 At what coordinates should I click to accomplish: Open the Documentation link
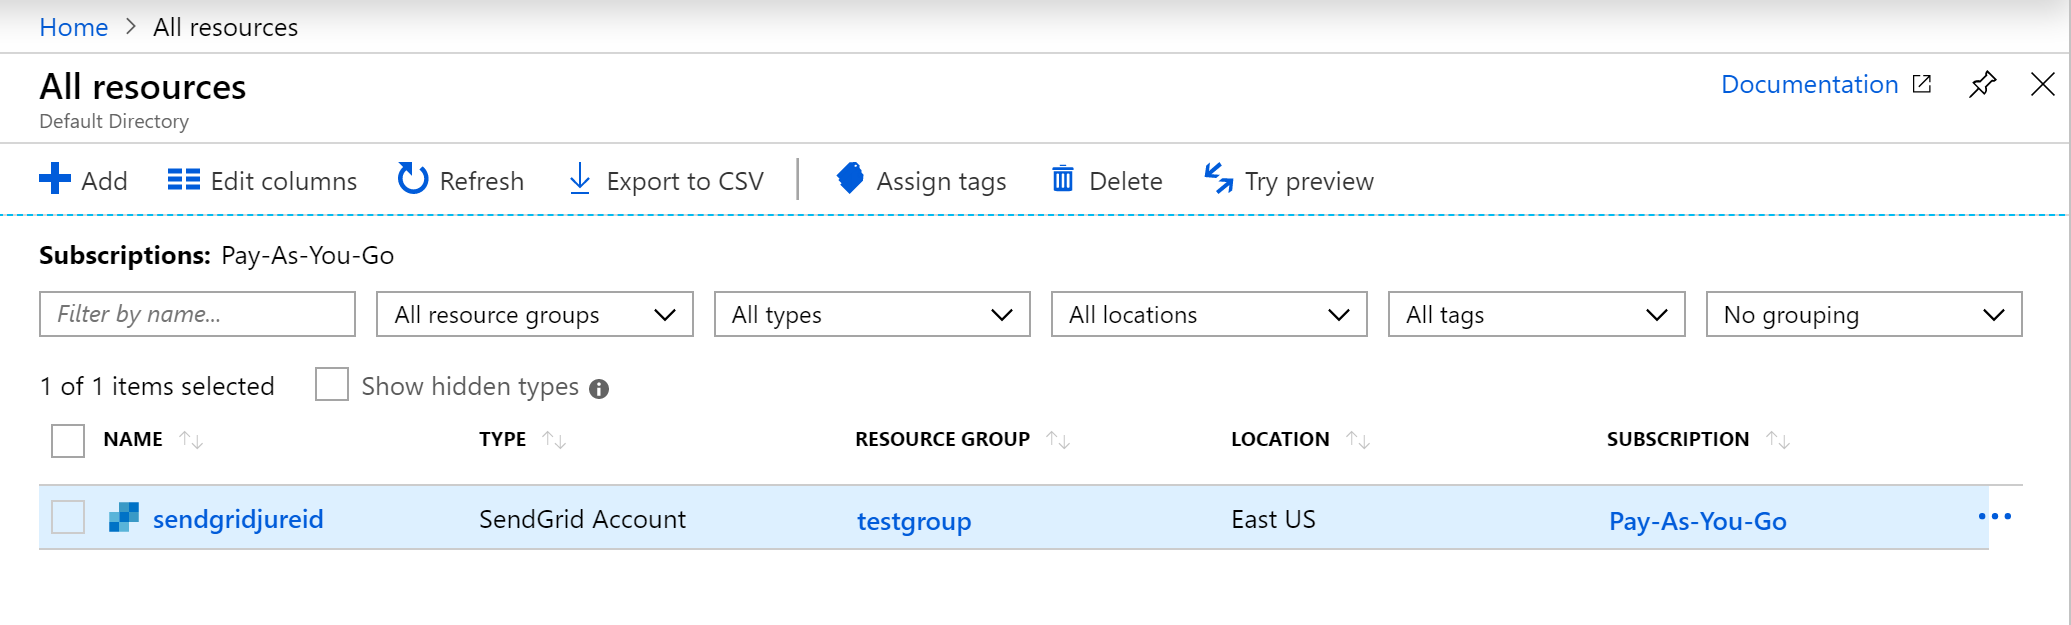pyautogui.click(x=1809, y=84)
